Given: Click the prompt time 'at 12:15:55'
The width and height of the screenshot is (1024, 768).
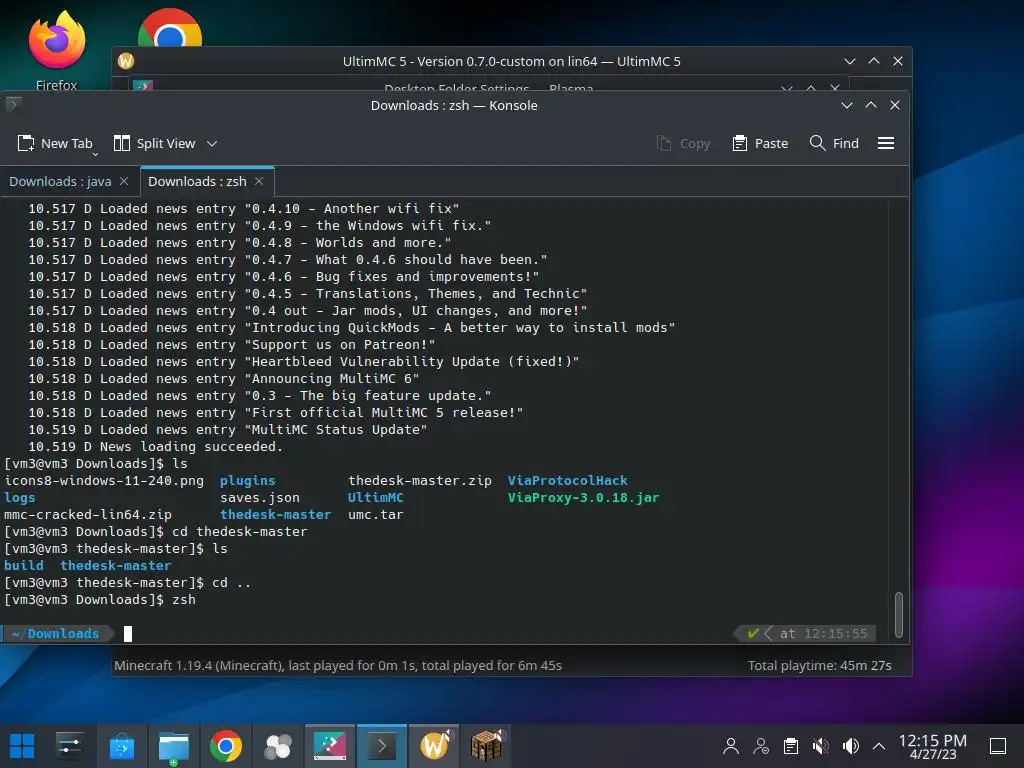Looking at the screenshot, I should (x=823, y=633).
